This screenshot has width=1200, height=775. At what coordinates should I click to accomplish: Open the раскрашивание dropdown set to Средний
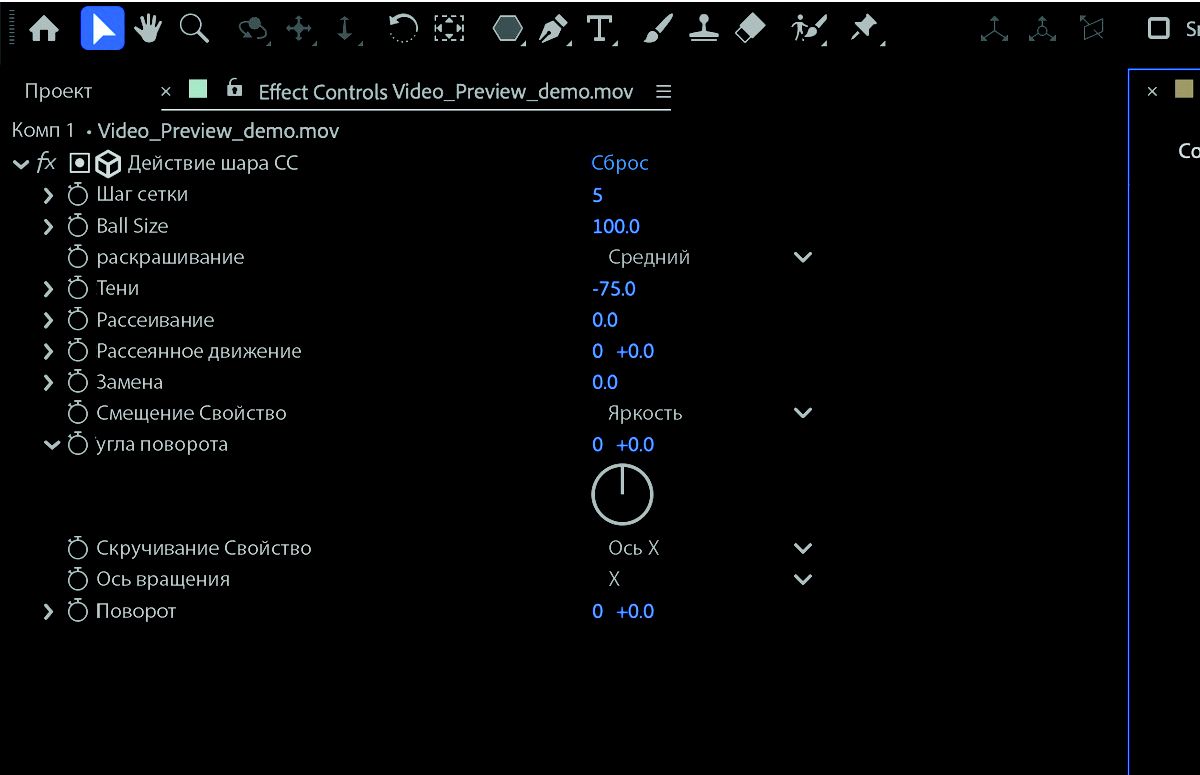tap(709, 257)
